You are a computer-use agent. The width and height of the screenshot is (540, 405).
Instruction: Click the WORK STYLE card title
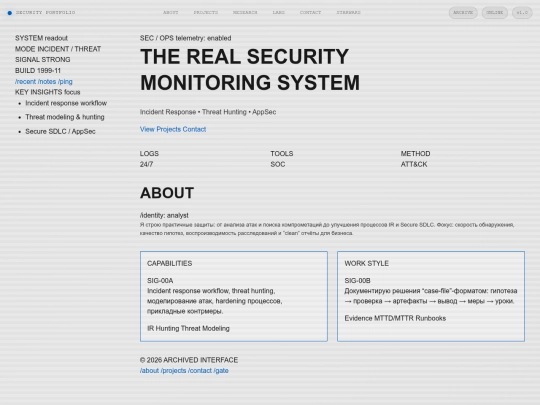click(366, 263)
